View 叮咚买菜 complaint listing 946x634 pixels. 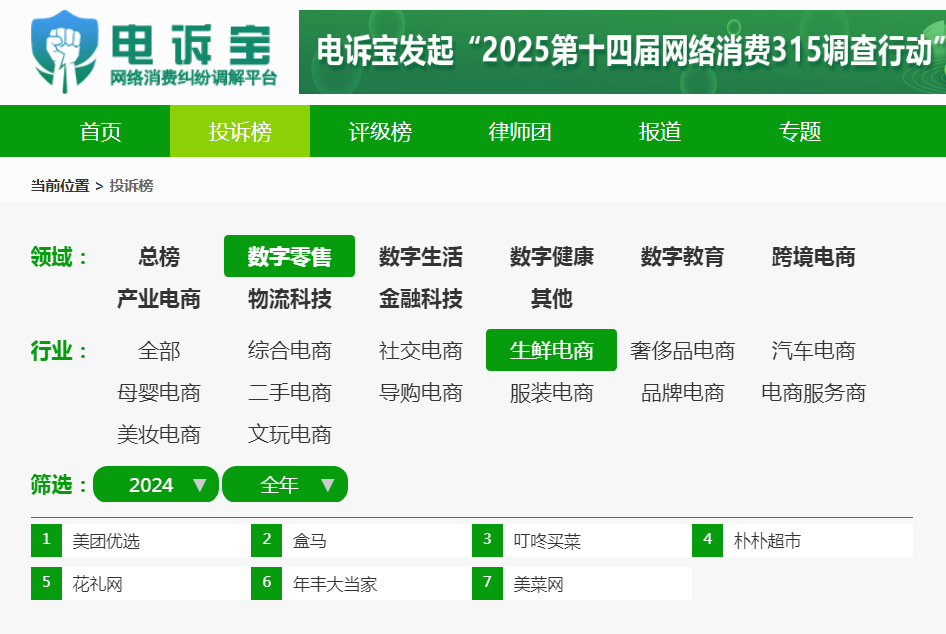(547, 541)
